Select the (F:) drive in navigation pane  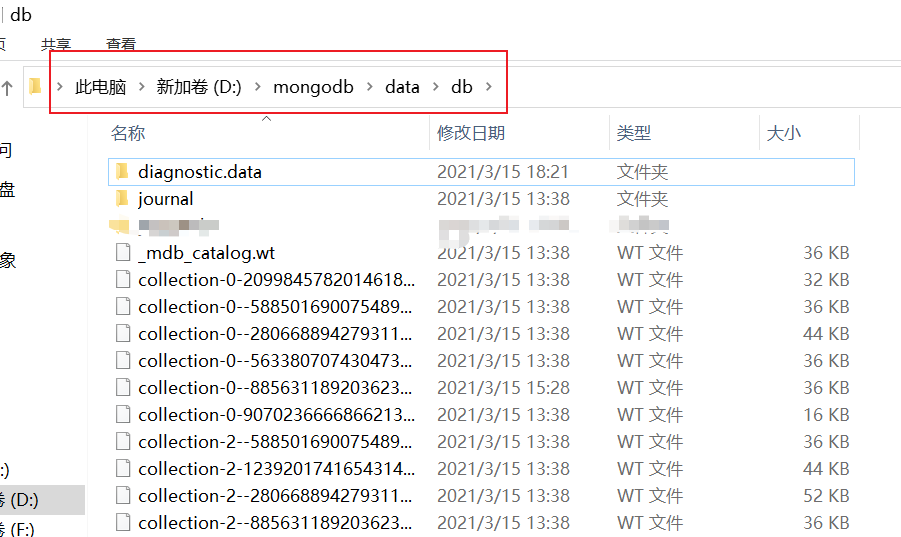[x=17, y=528]
